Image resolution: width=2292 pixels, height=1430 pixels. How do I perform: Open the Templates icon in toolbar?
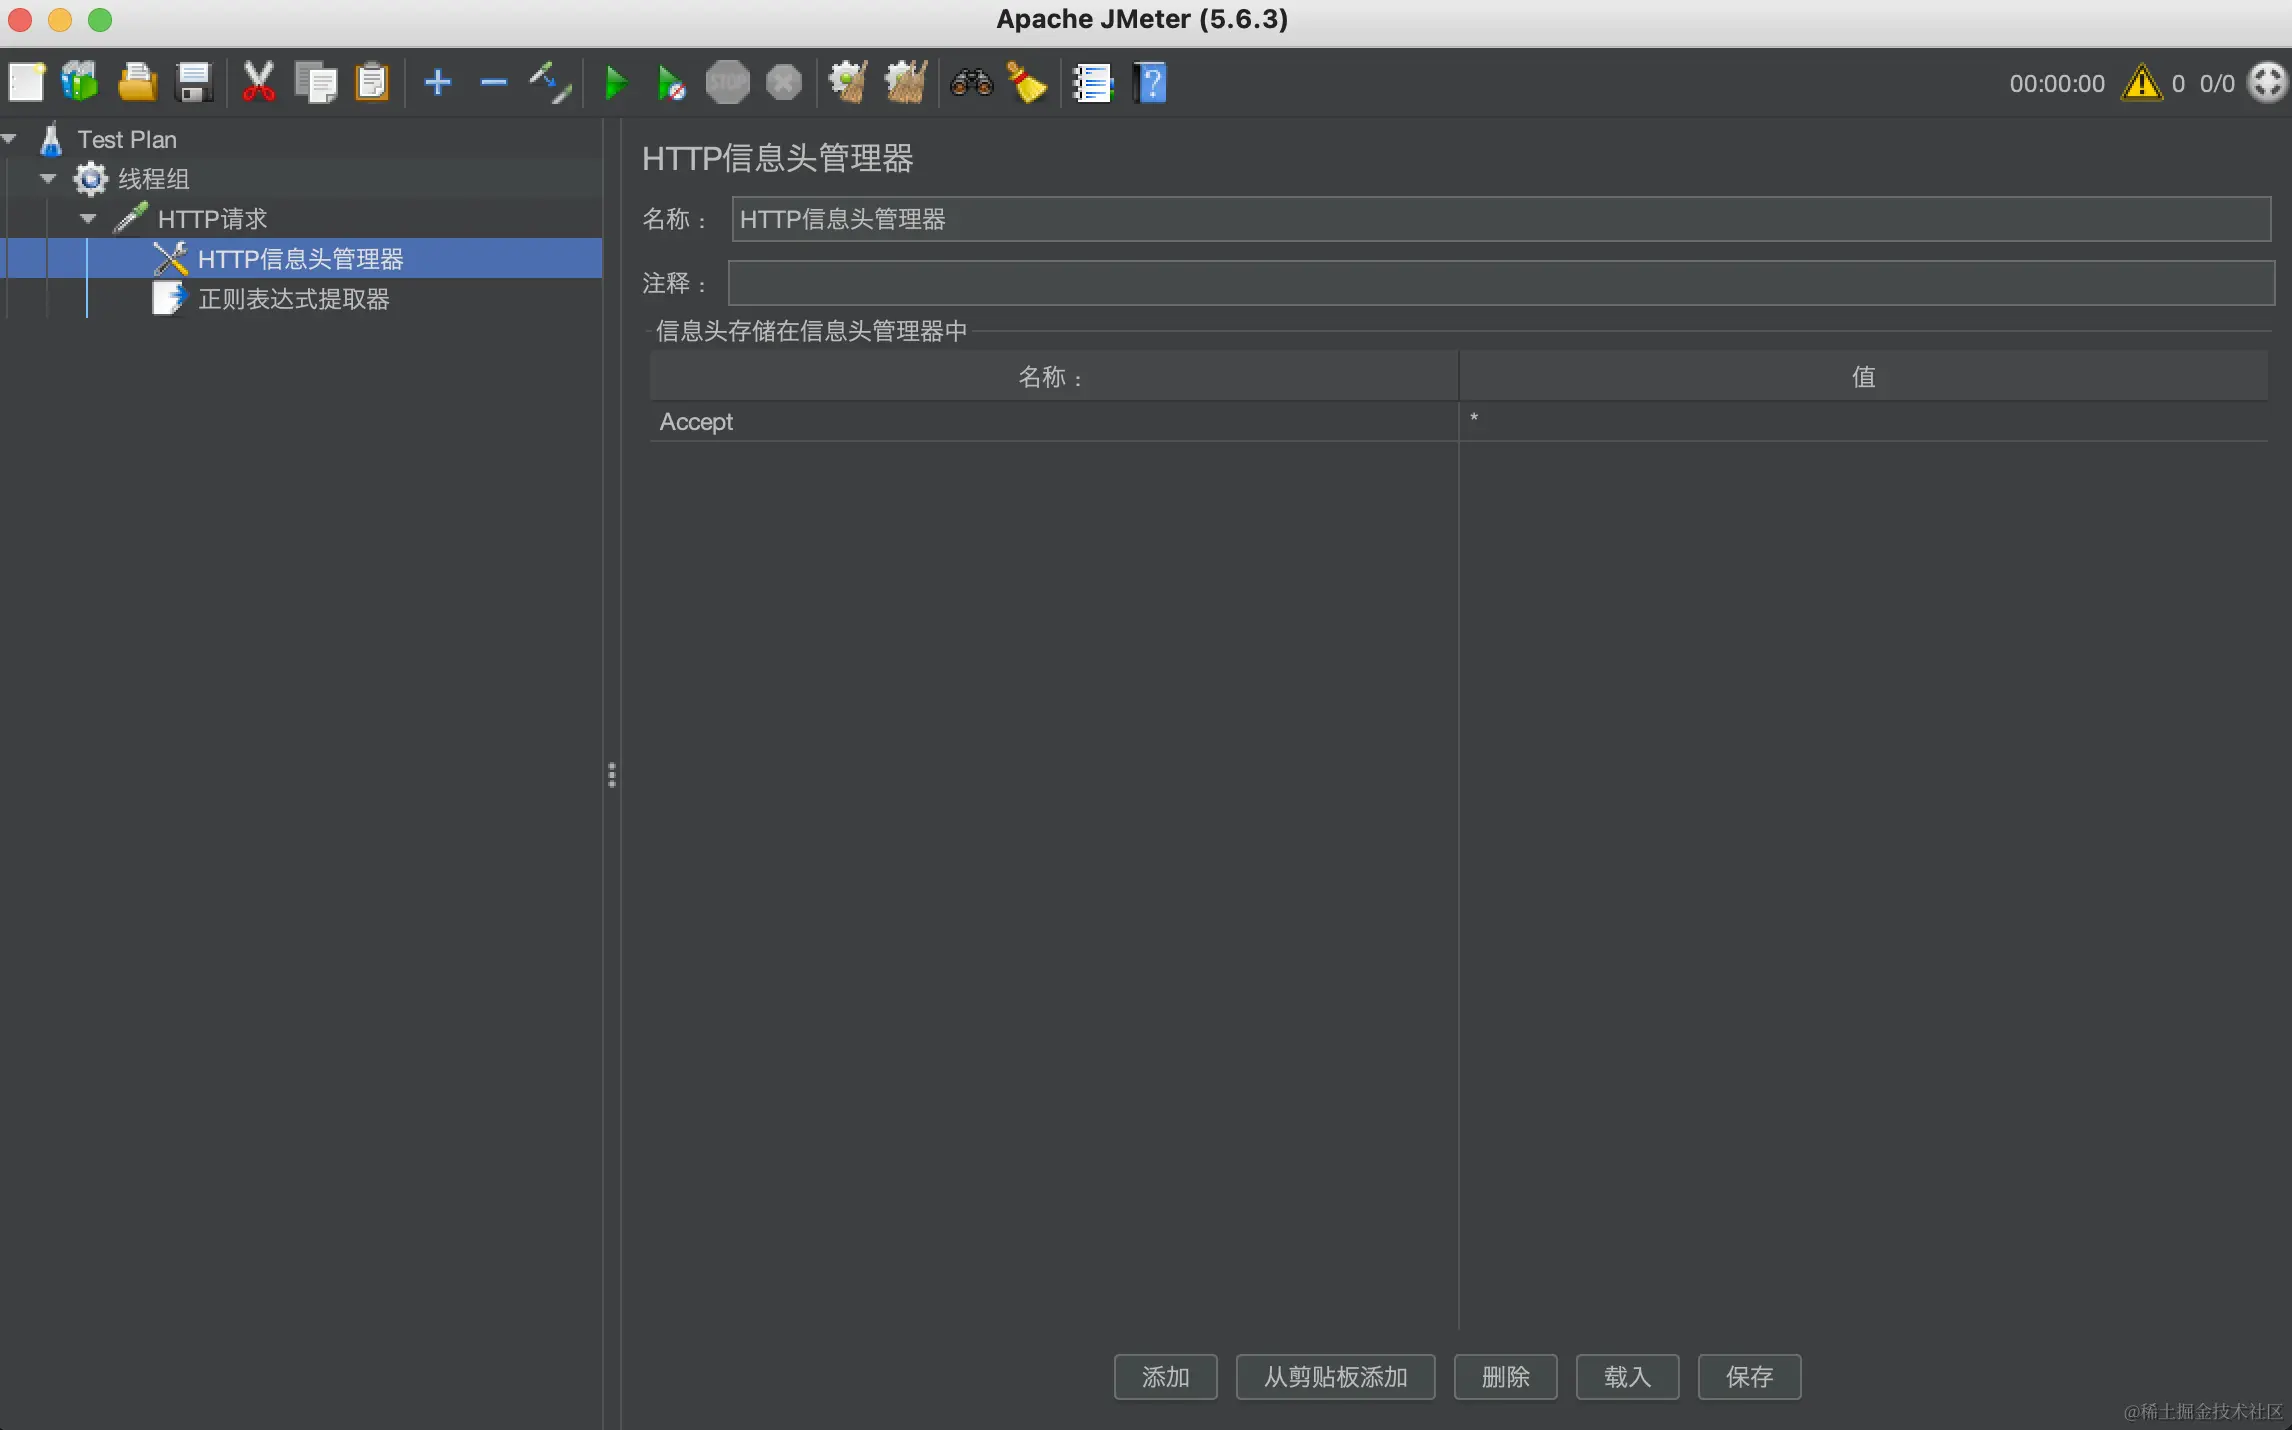80,82
